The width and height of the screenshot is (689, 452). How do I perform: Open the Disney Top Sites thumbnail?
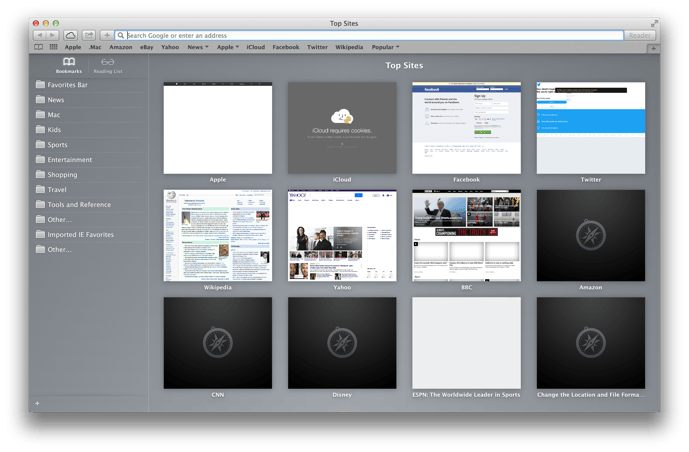342,343
